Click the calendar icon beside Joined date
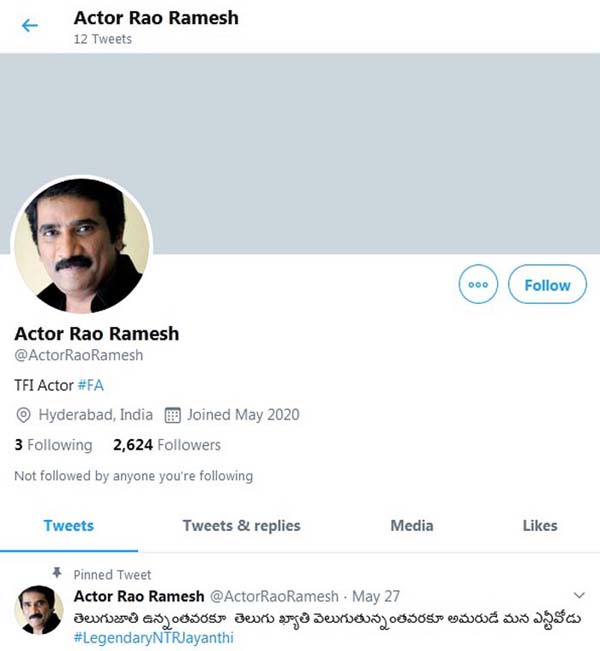Image resolution: width=600 pixels, height=651 pixels. 171,415
